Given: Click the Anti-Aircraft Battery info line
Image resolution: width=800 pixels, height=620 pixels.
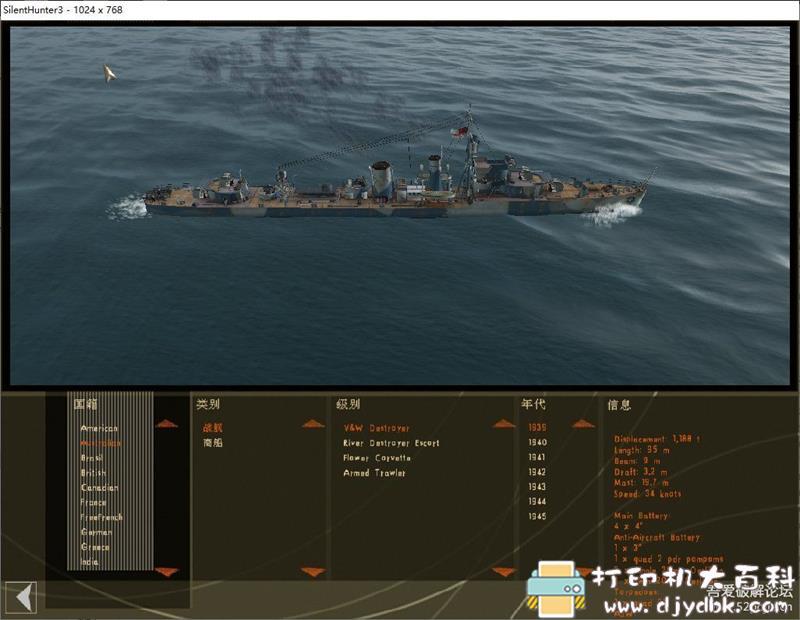Looking at the screenshot, I should coord(657,537).
